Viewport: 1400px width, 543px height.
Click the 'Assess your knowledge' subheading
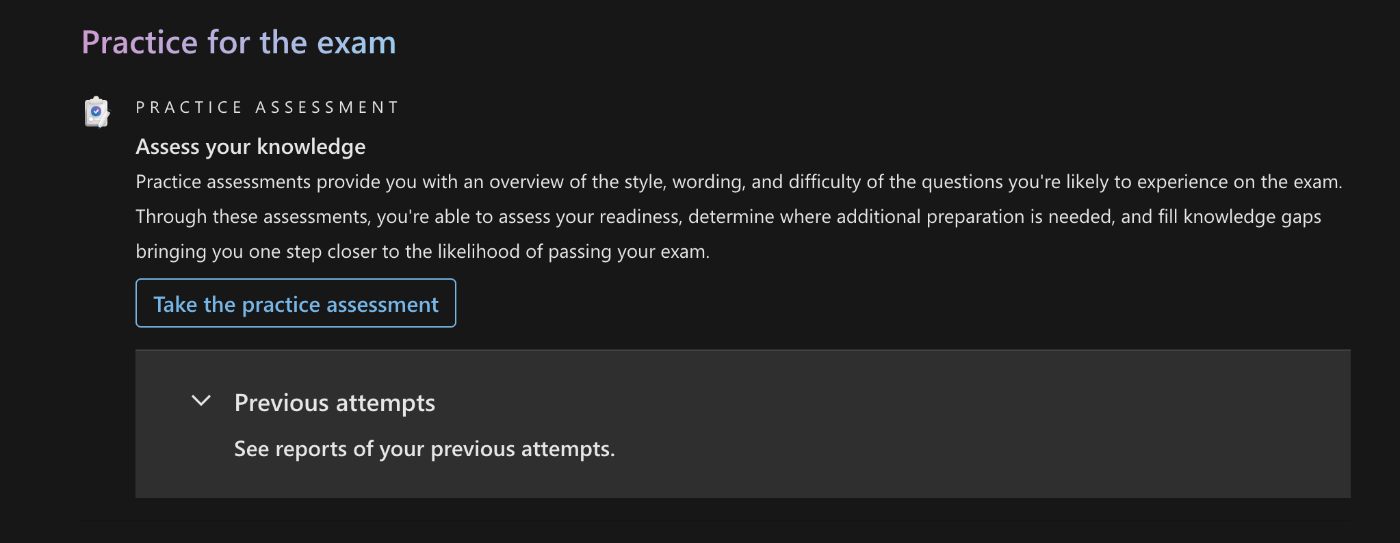click(250, 147)
